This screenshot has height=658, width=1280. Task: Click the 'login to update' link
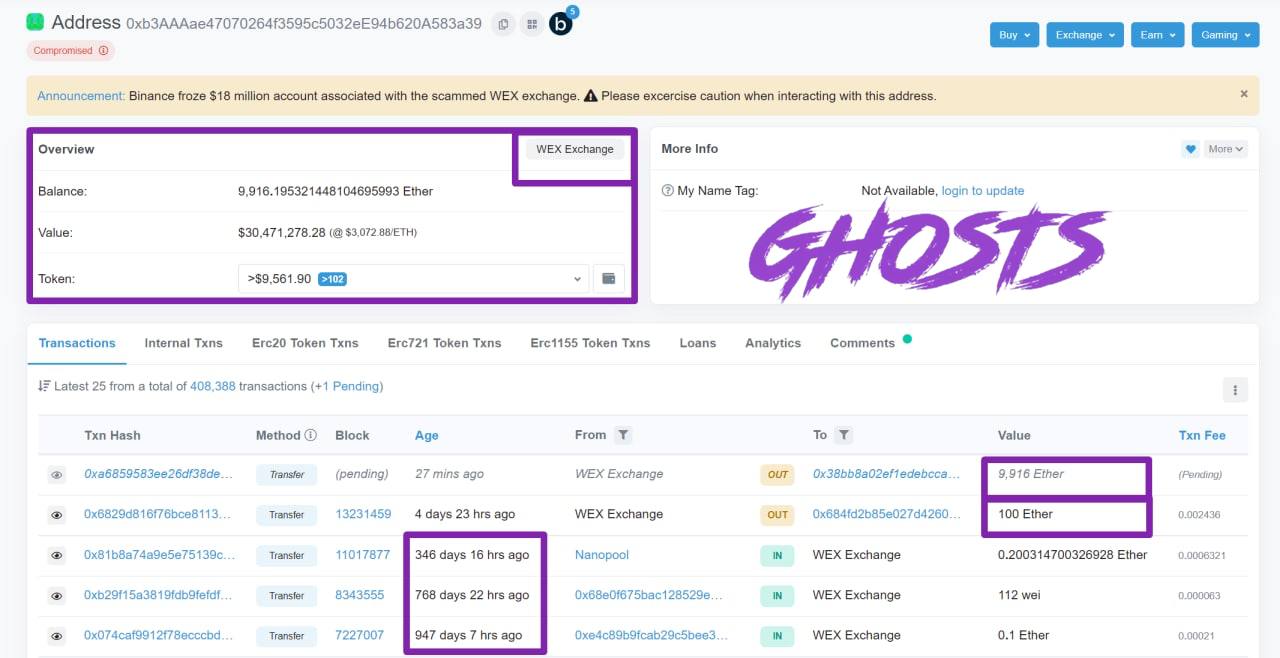click(x=983, y=191)
